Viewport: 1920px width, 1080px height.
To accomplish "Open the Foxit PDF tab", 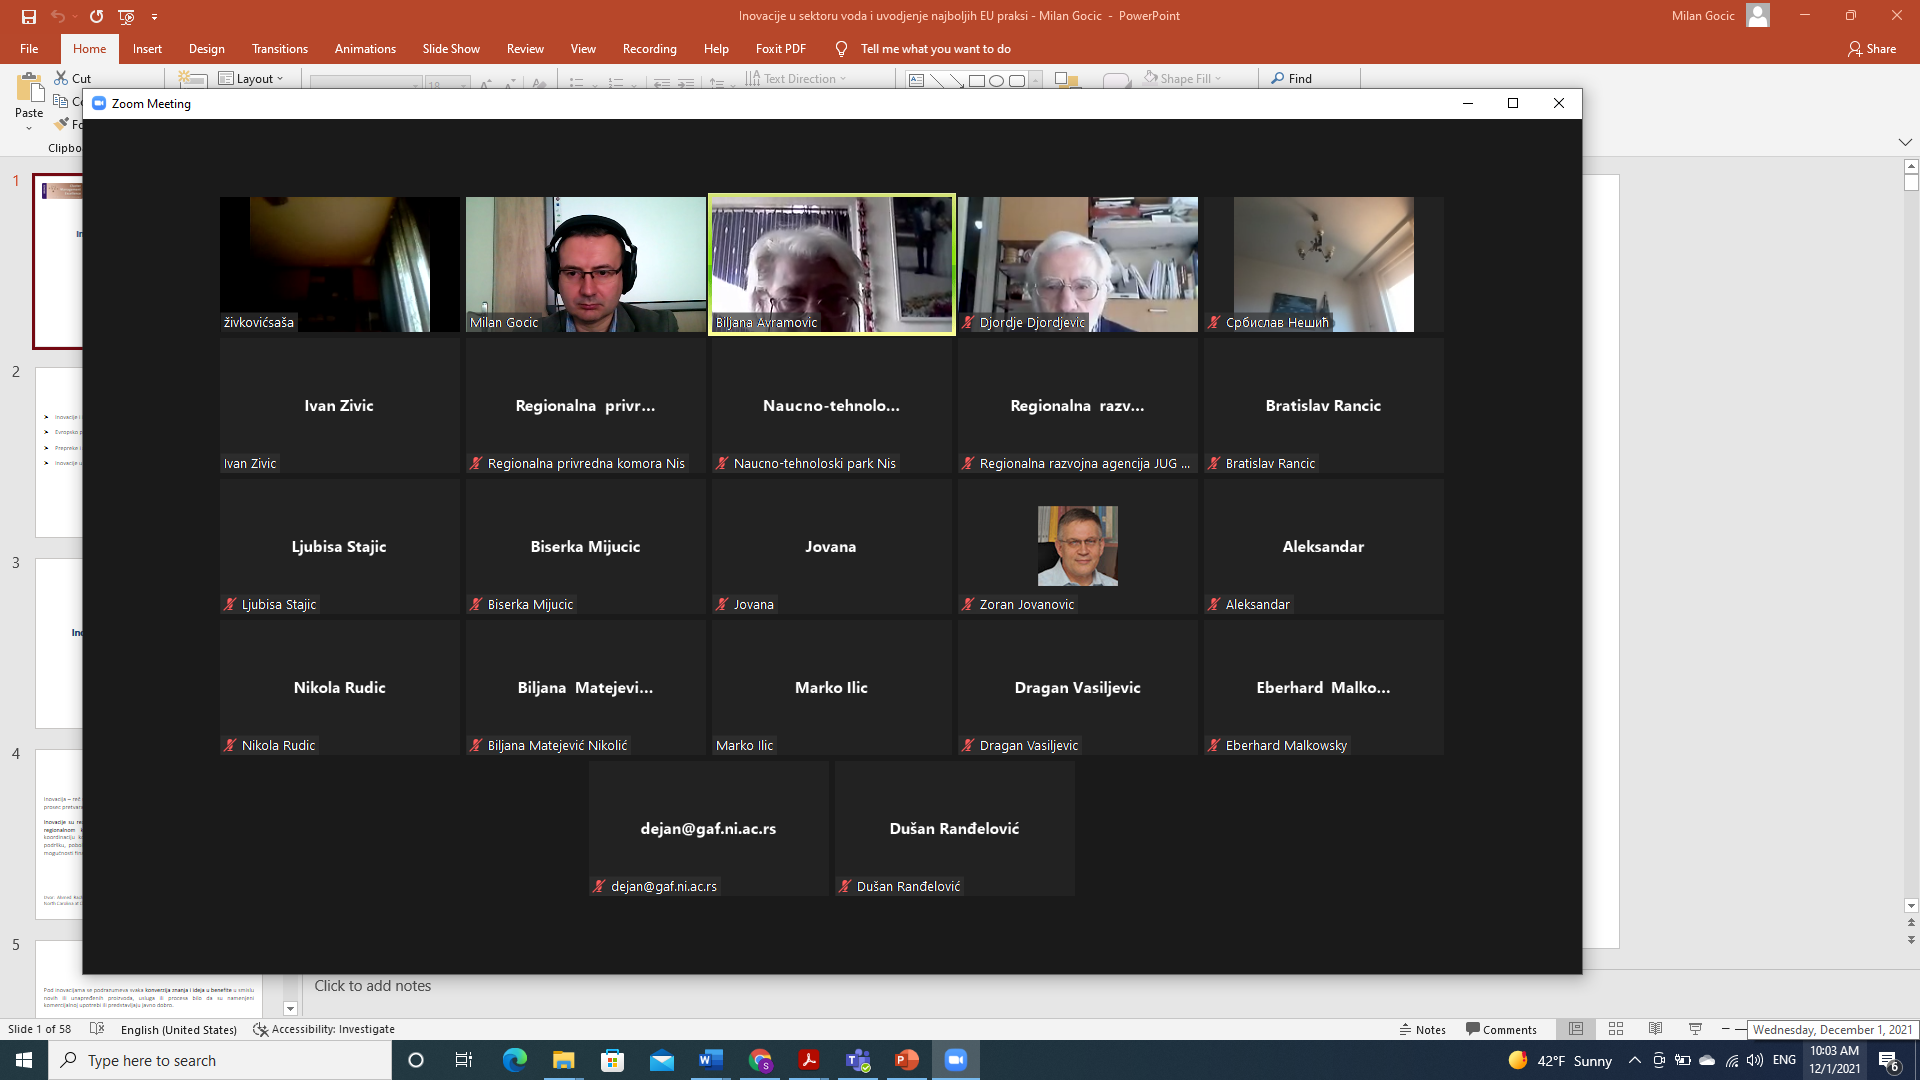I will [781, 49].
